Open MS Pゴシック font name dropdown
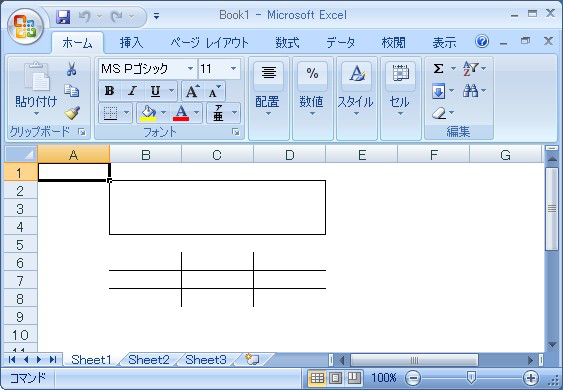The image size is (563, 390). (190, 69)
